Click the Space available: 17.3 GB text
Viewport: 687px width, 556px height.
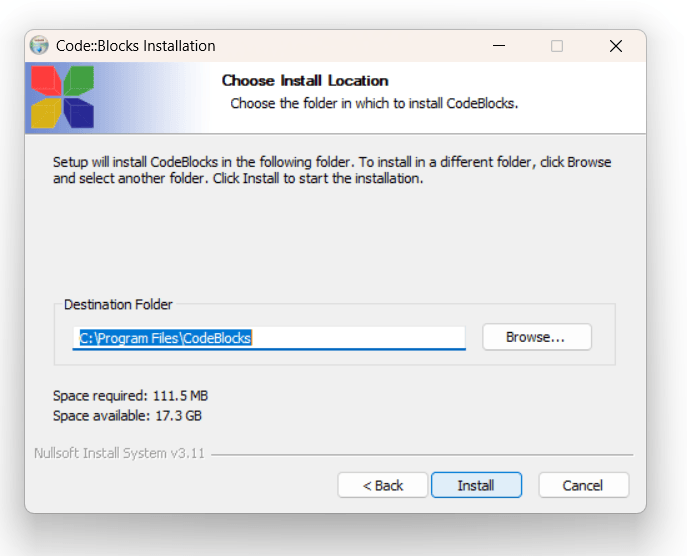pos(127,415)
